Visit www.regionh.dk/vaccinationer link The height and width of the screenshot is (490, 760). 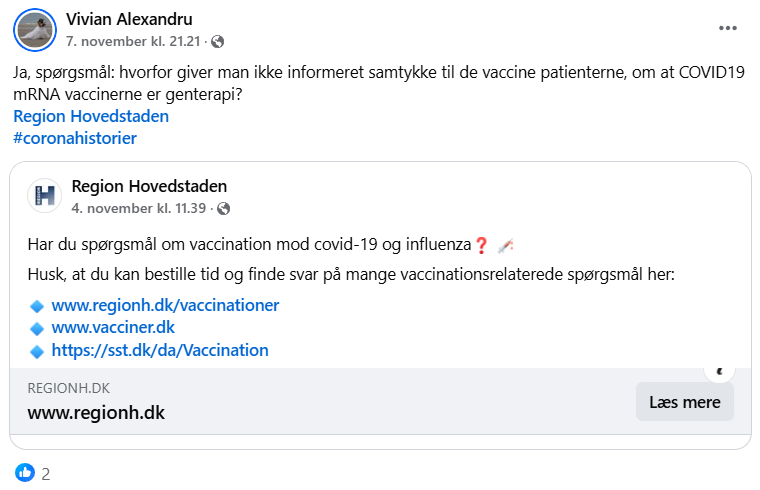[x=165, y=305]
